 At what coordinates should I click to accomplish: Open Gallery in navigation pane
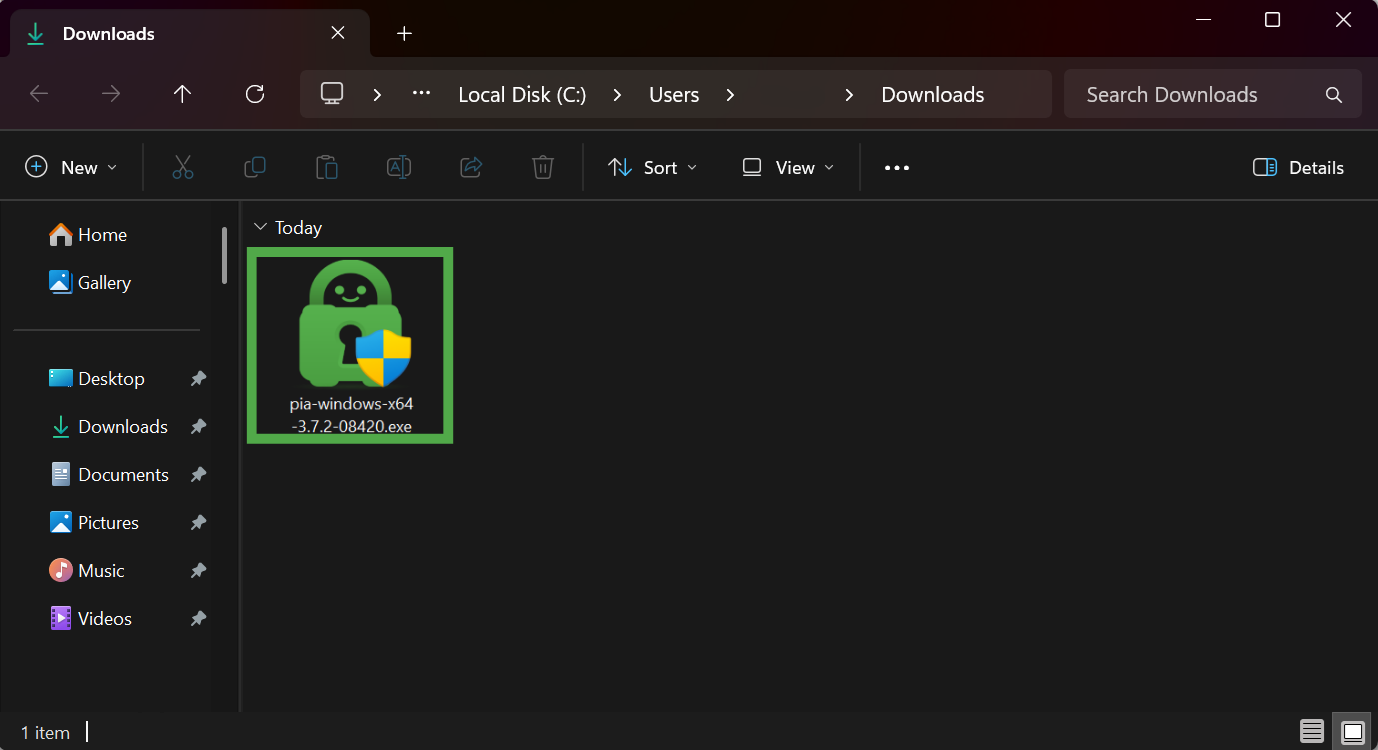[90, 283]
